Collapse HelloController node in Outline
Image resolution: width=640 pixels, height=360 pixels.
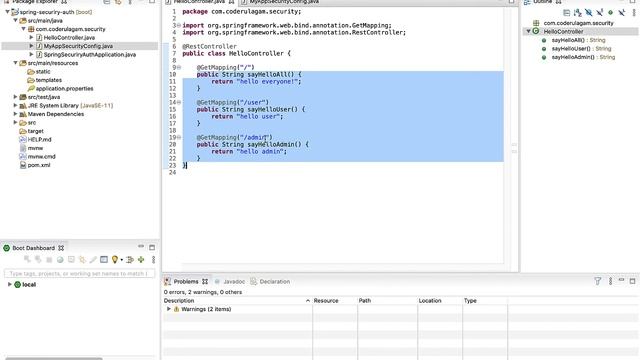click(x=529, y=31)
